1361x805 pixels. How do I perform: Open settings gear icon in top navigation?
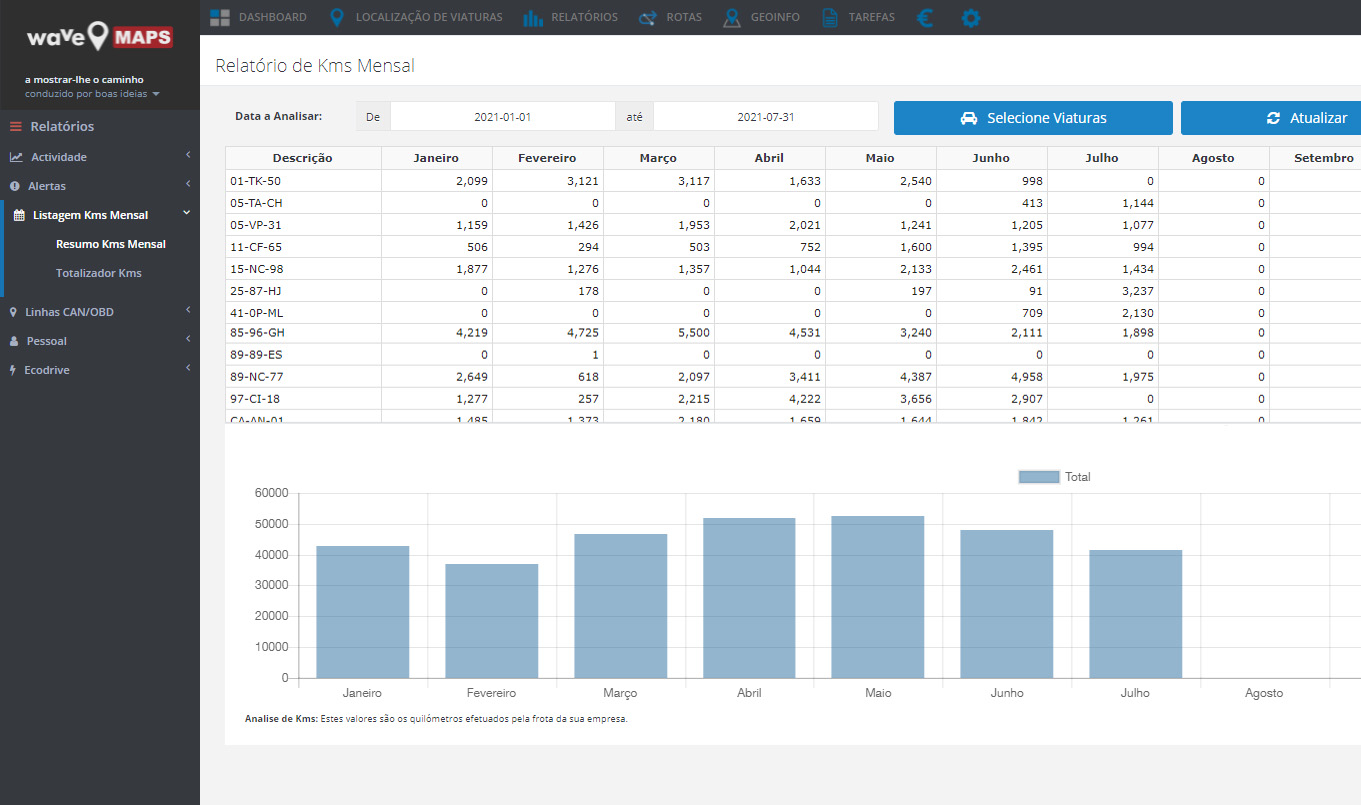click(x=970, y=17)
